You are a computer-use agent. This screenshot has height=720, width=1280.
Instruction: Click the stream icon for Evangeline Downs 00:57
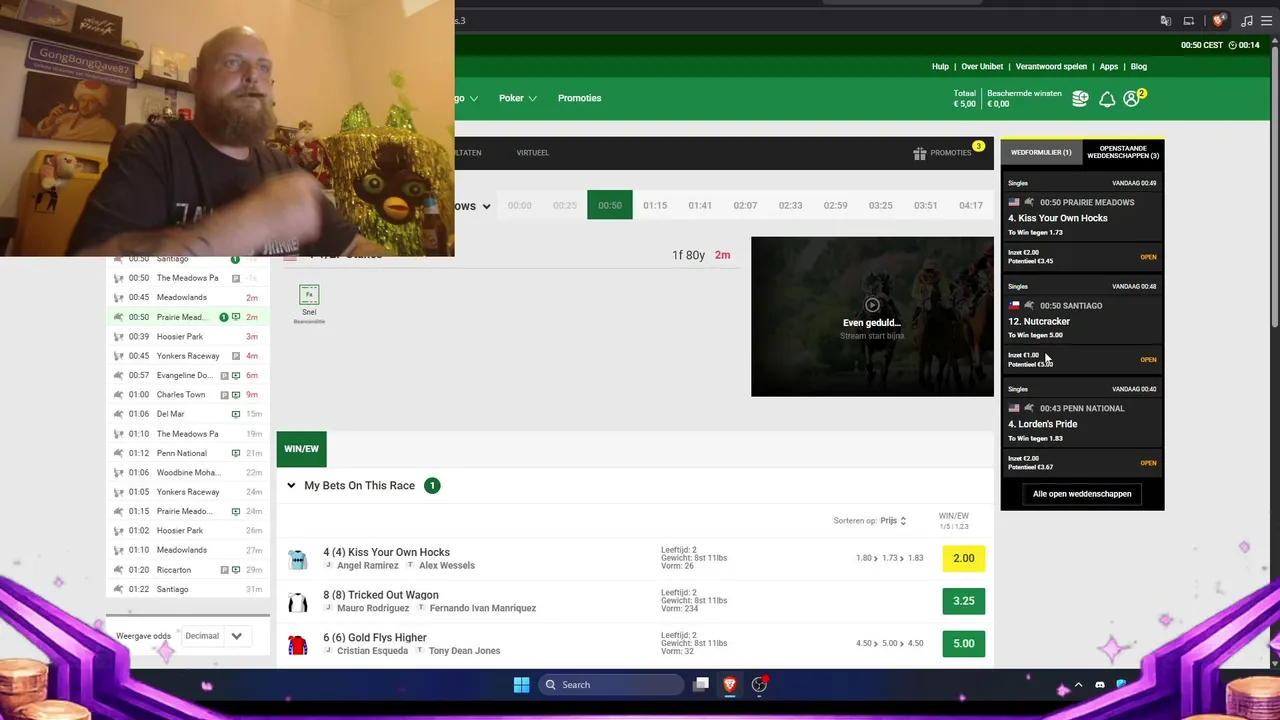click(x=236, y=375)
